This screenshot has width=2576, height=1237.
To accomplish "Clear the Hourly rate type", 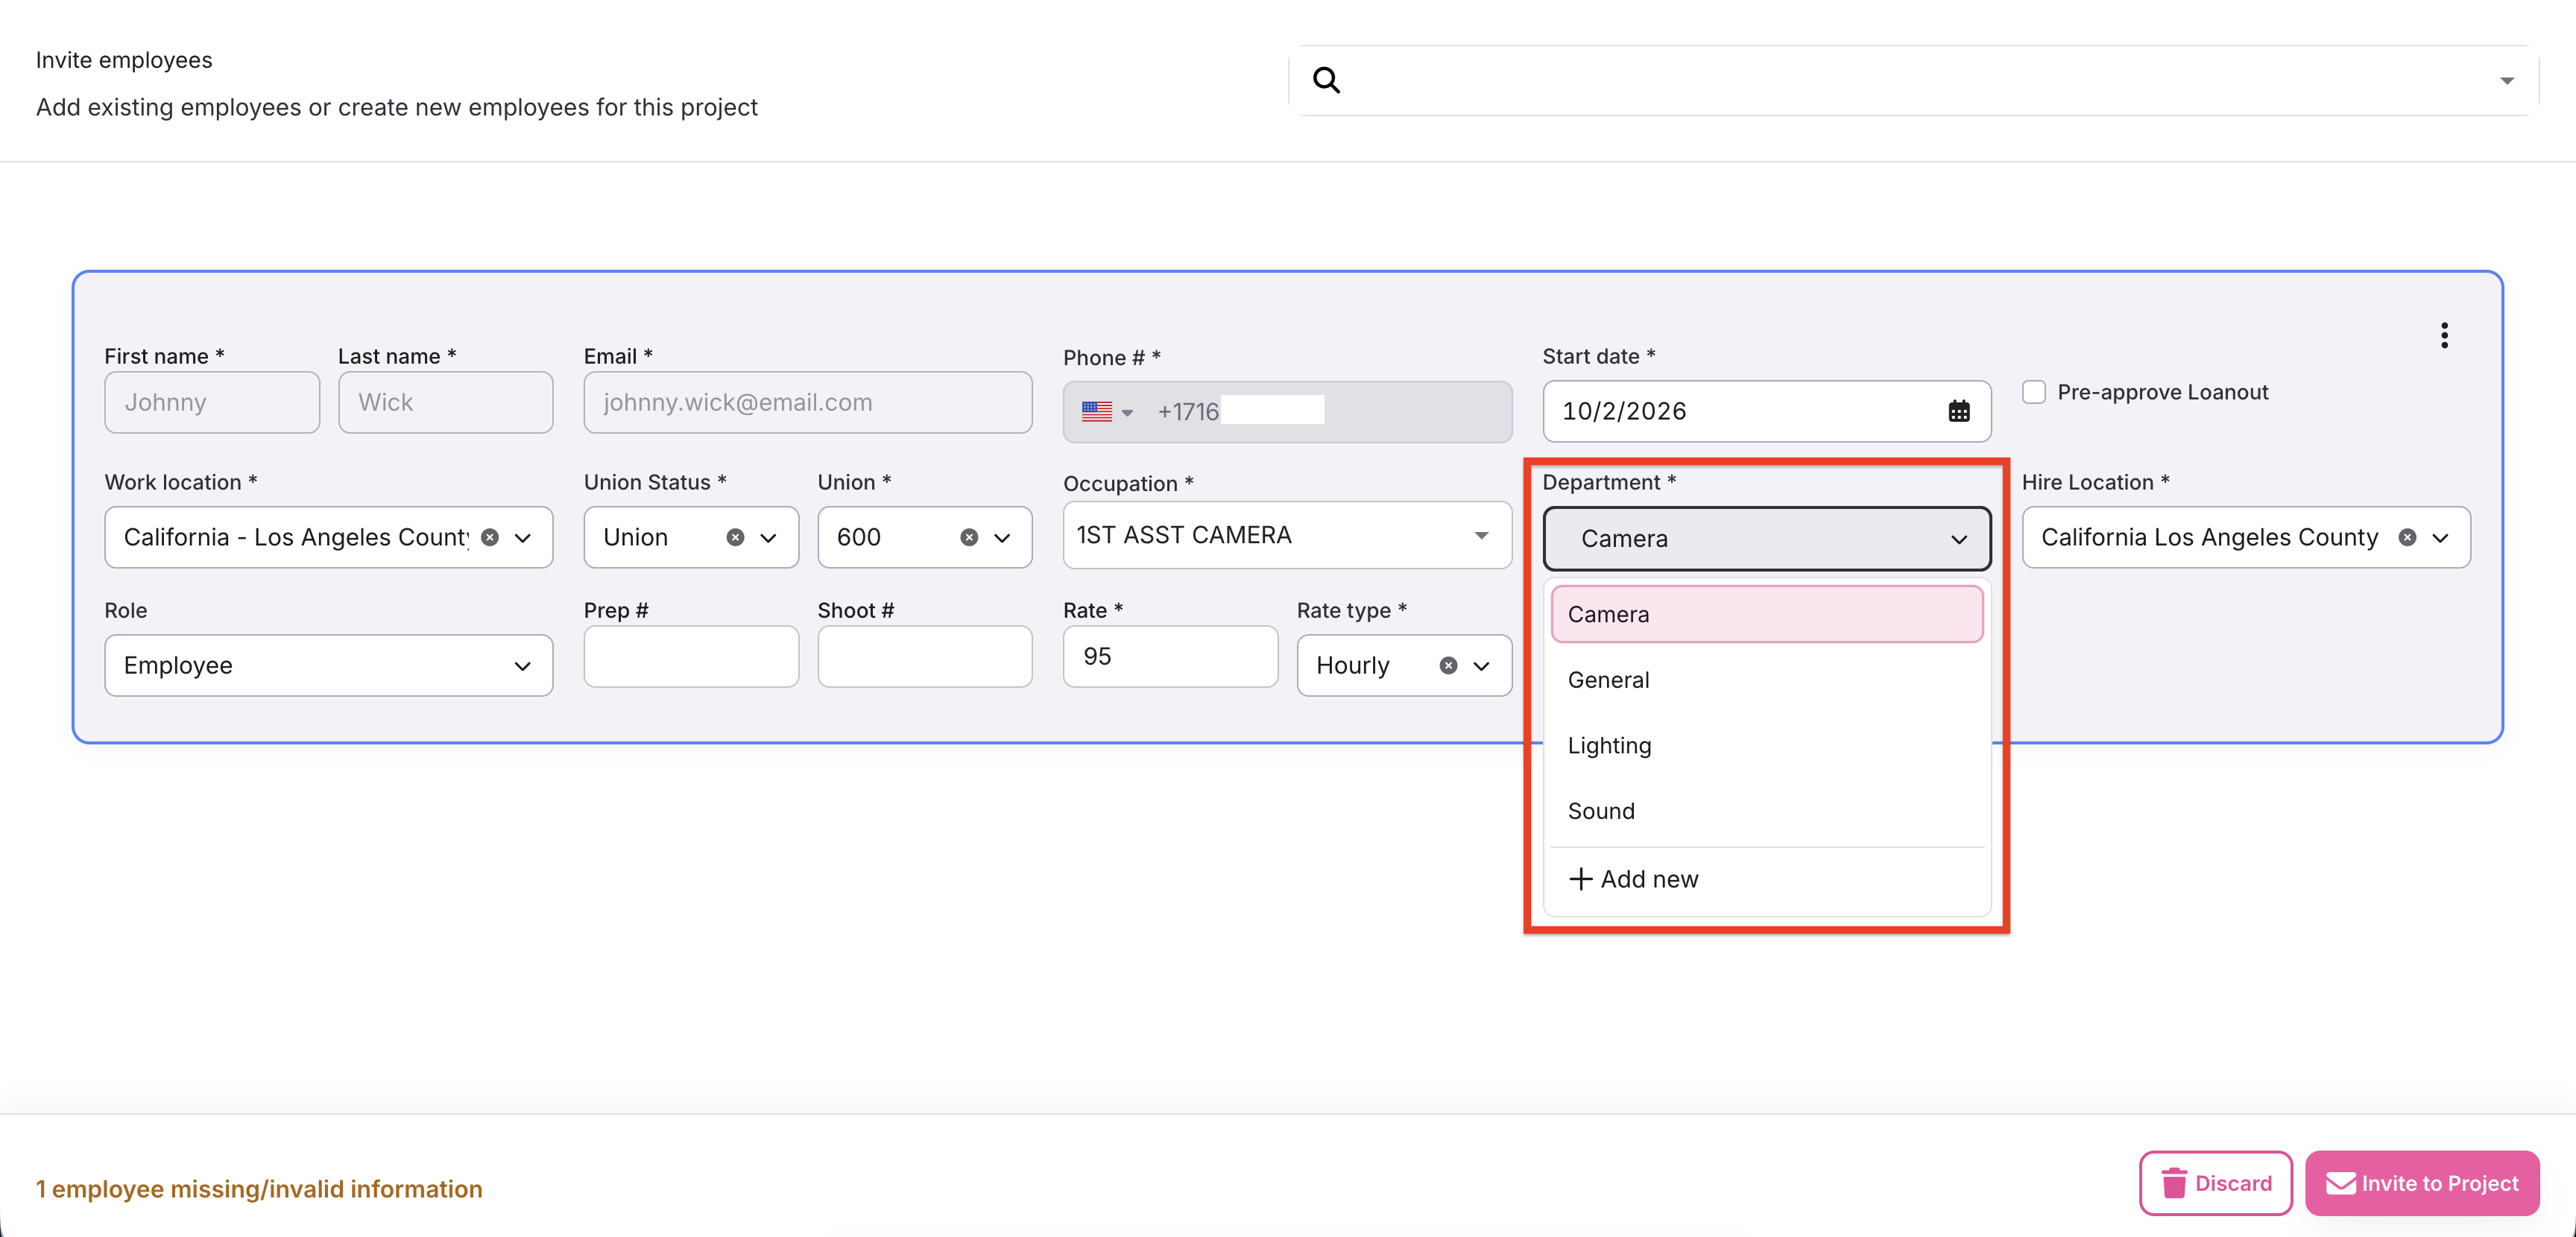I will 1447,665.
